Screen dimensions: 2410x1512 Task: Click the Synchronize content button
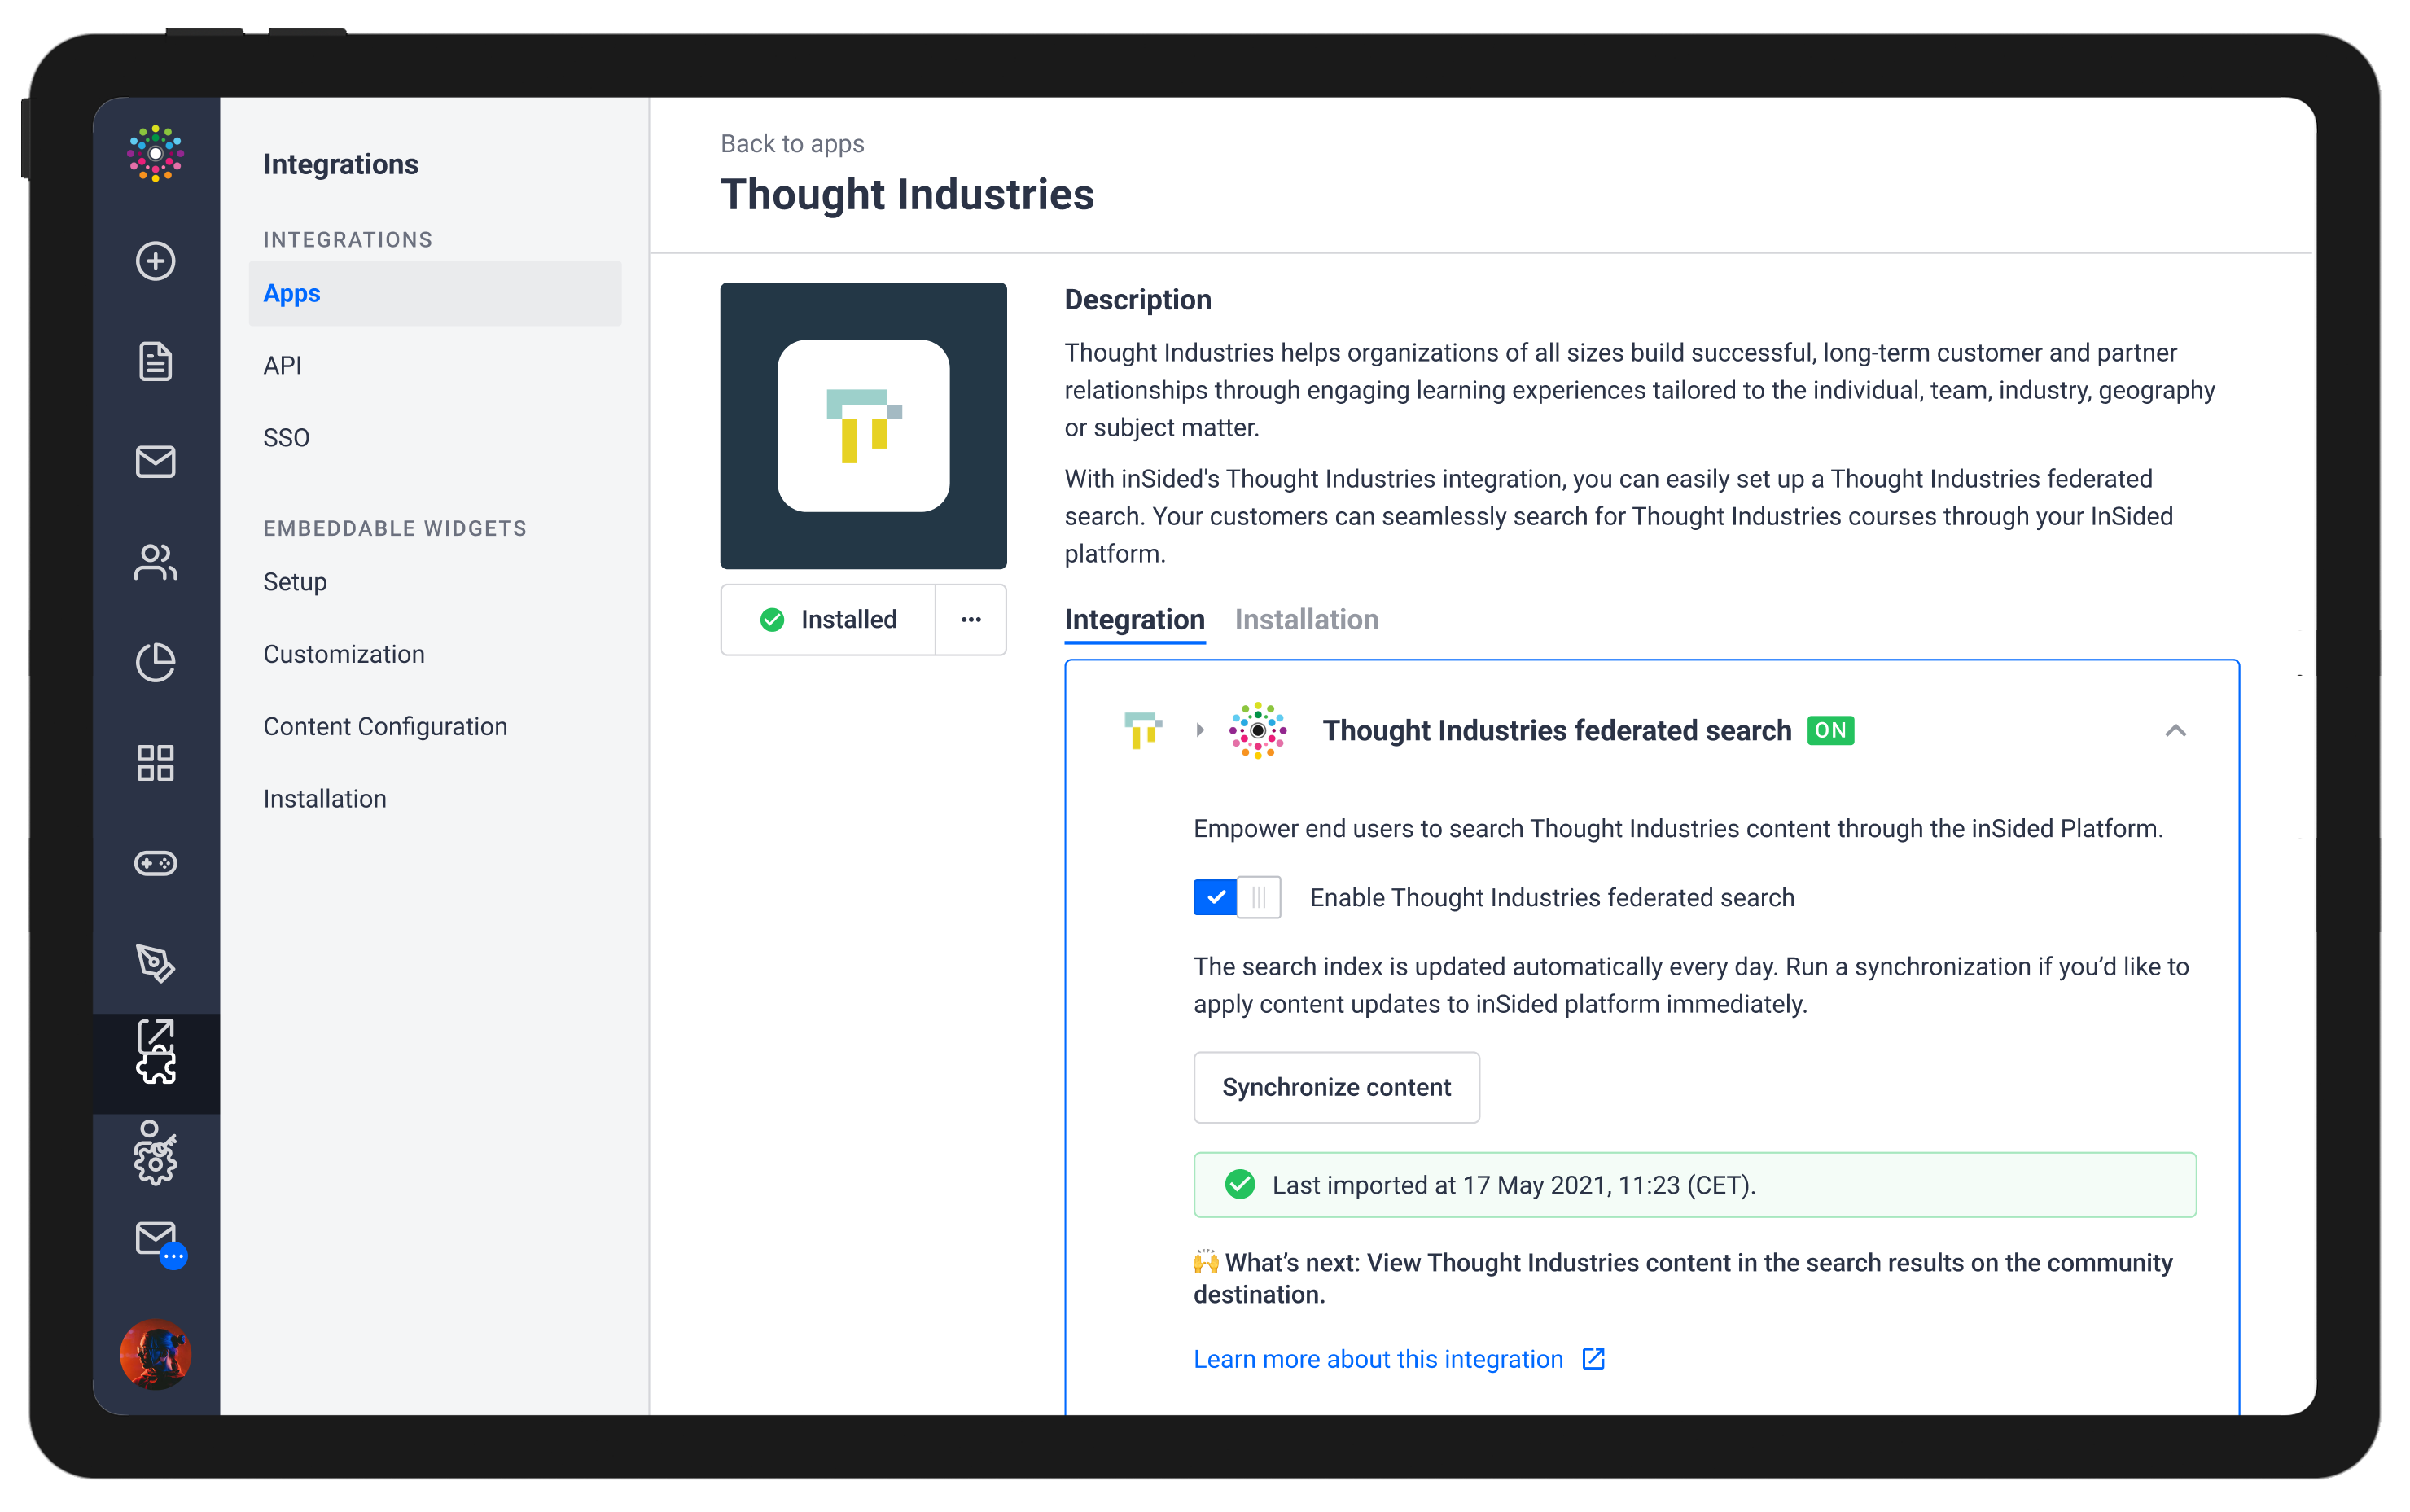pos(1336,1087)
